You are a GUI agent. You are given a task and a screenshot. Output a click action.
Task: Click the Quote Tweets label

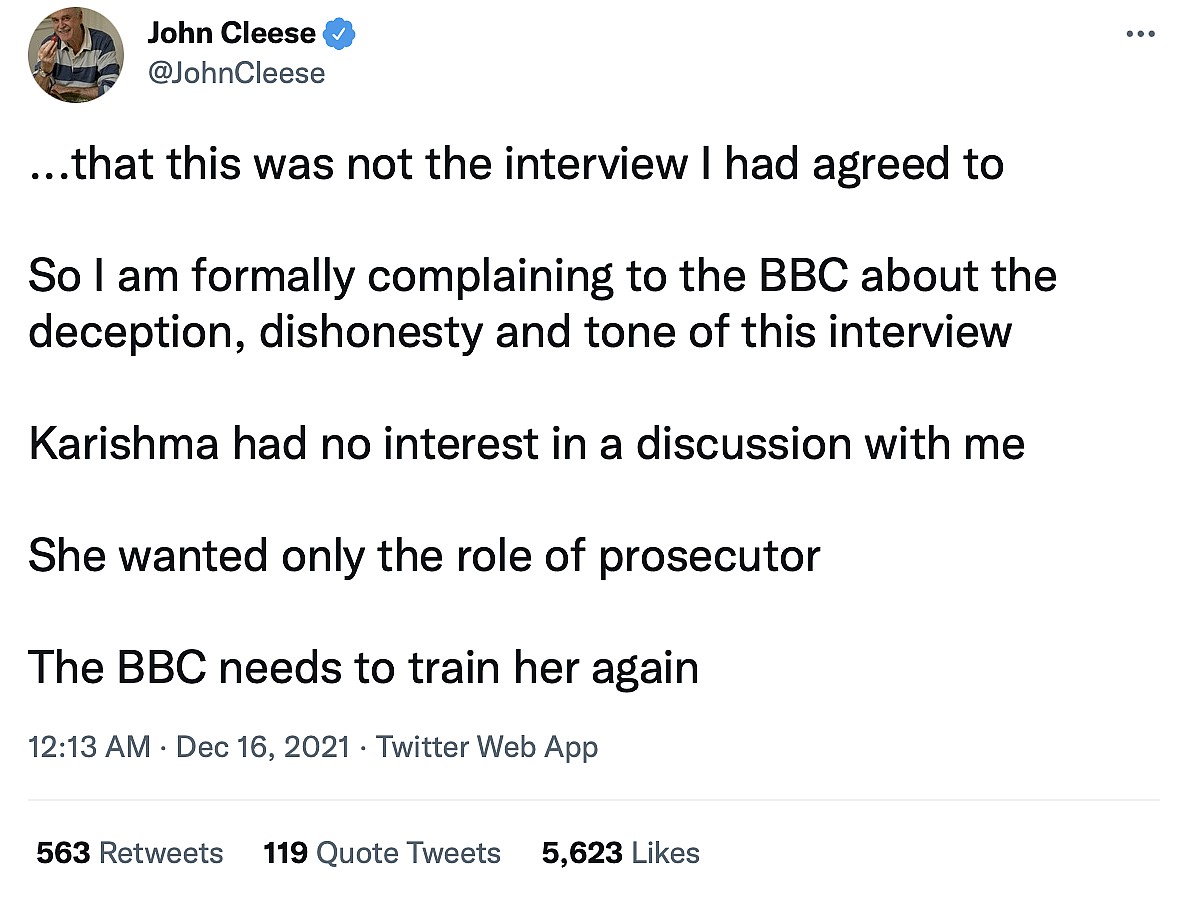[x=408, y=853]
